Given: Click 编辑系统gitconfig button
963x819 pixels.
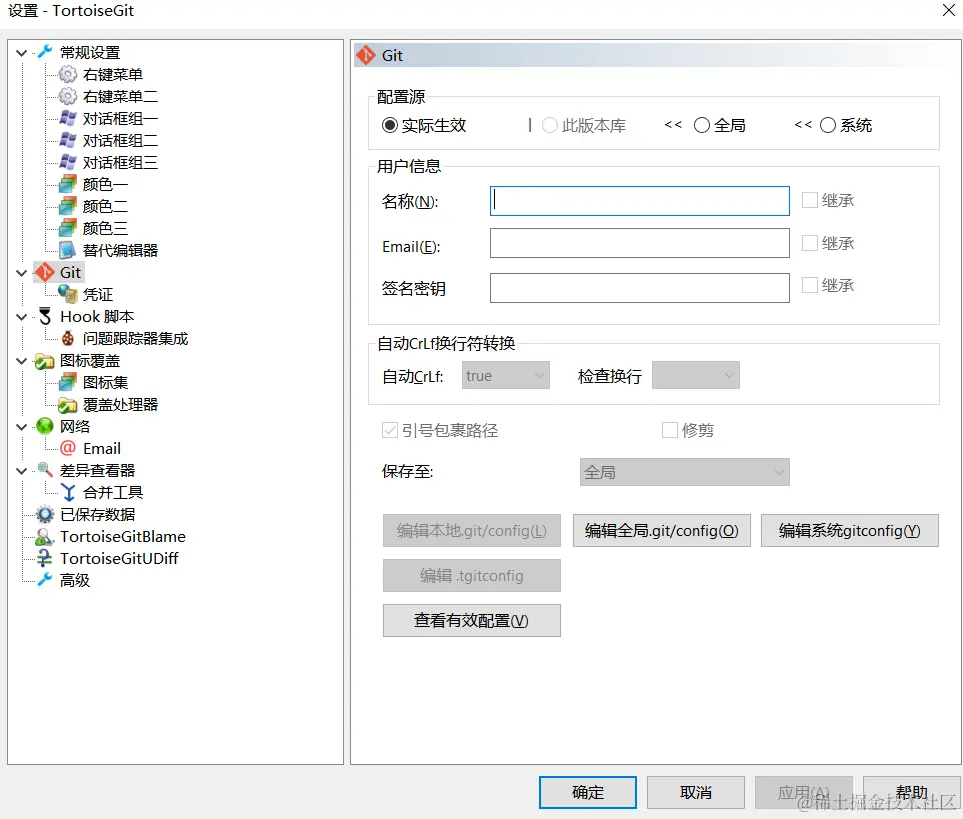Looking at the screenshot, I should pos(849,530).
